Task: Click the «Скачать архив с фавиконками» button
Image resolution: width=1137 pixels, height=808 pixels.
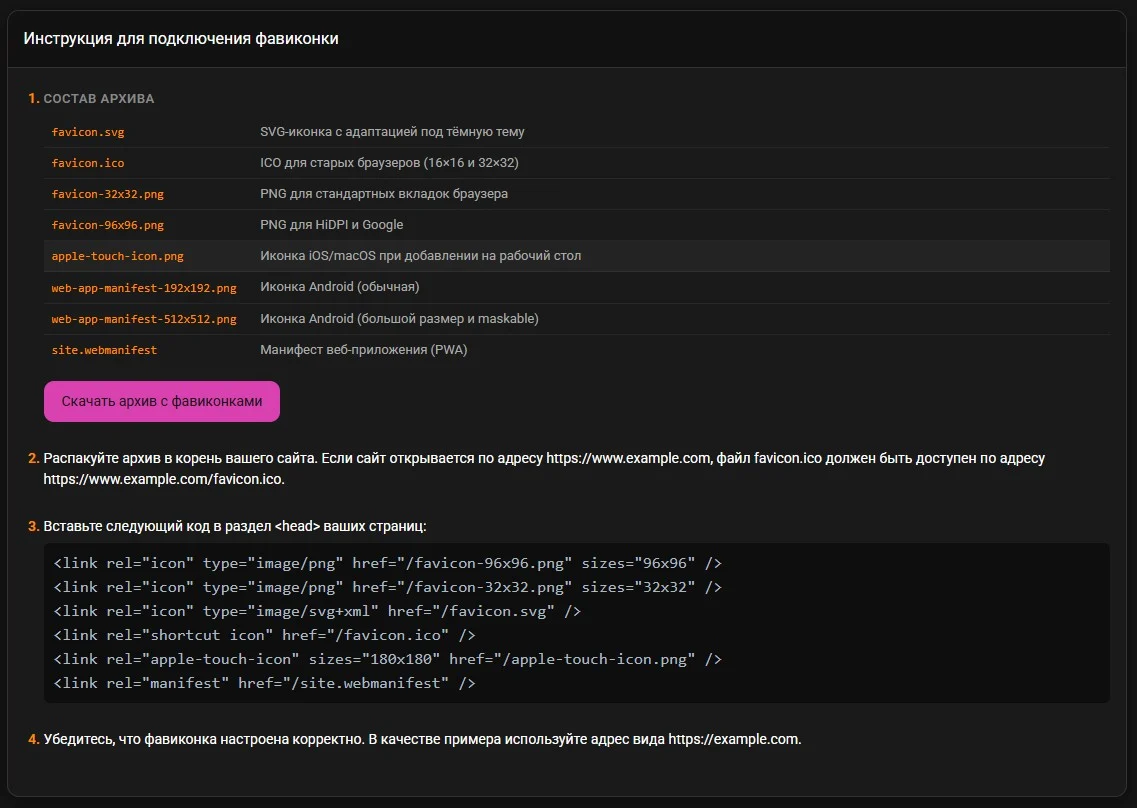Action: tap(161, 401)
